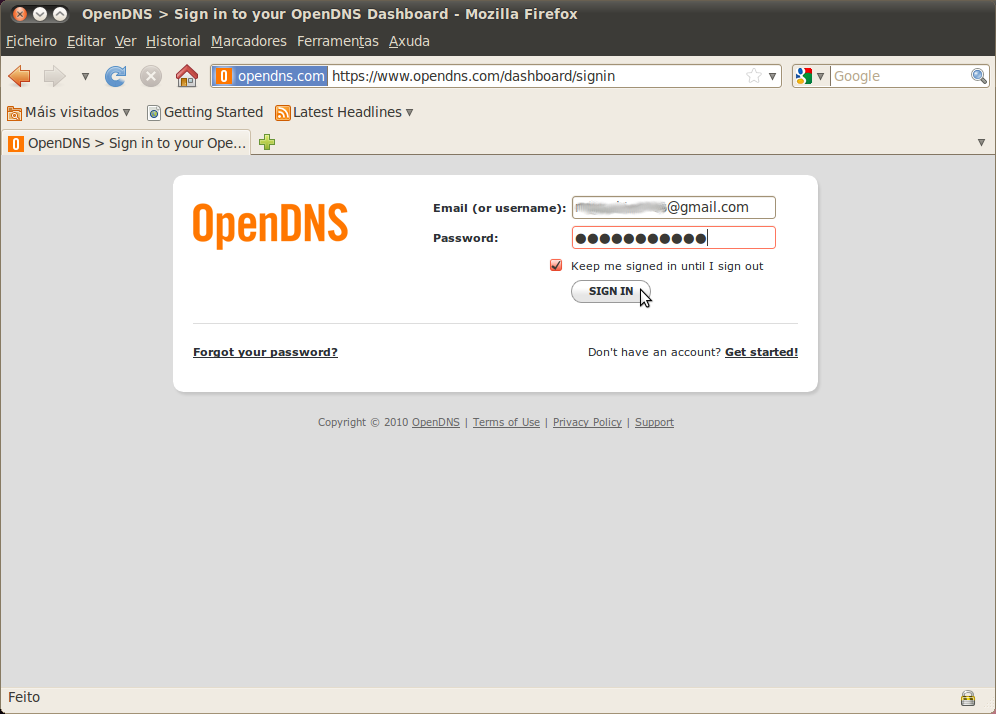Click the Email (or username) field
996x714 pixels.
click(x=673, y=207)
